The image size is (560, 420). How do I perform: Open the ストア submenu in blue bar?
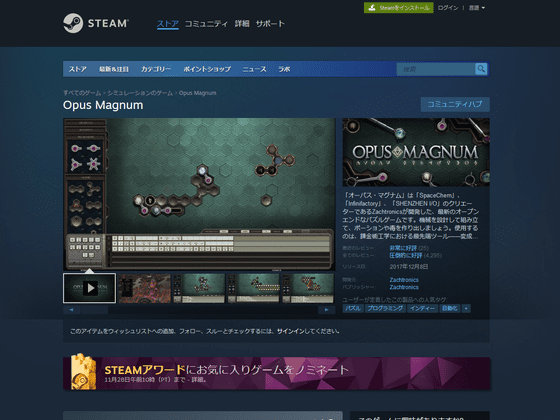pos(78,69)
